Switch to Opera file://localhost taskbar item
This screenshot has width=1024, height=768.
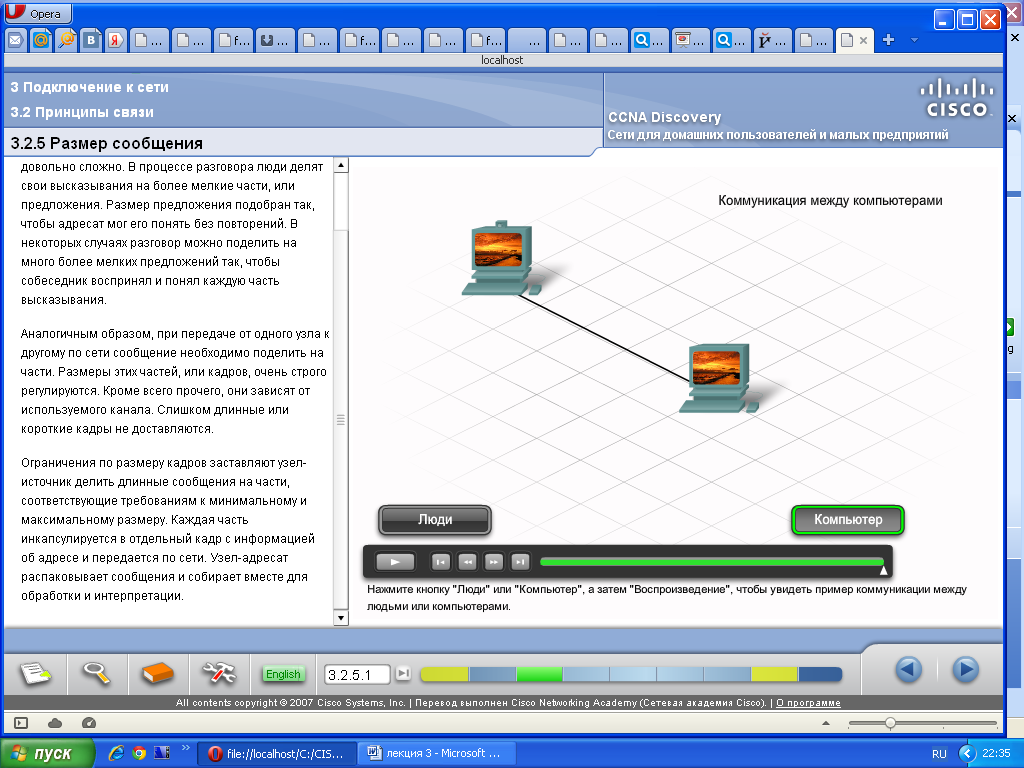point(277,754)
